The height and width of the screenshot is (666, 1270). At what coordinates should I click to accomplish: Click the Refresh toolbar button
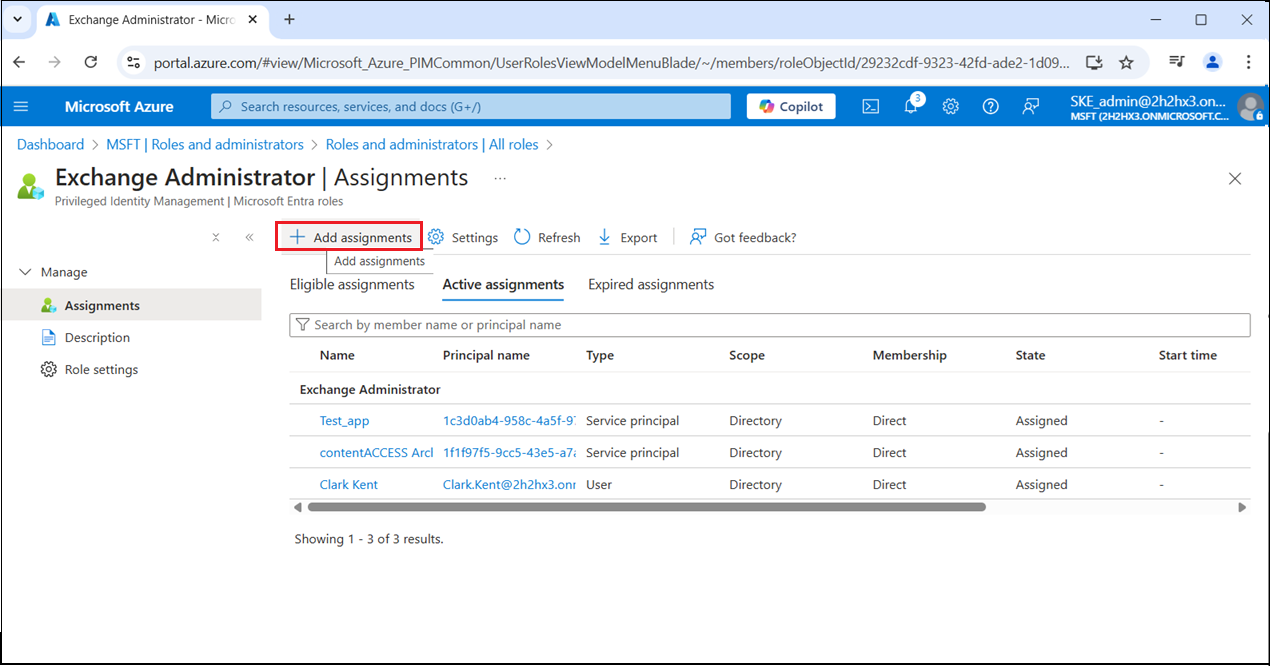547,237
